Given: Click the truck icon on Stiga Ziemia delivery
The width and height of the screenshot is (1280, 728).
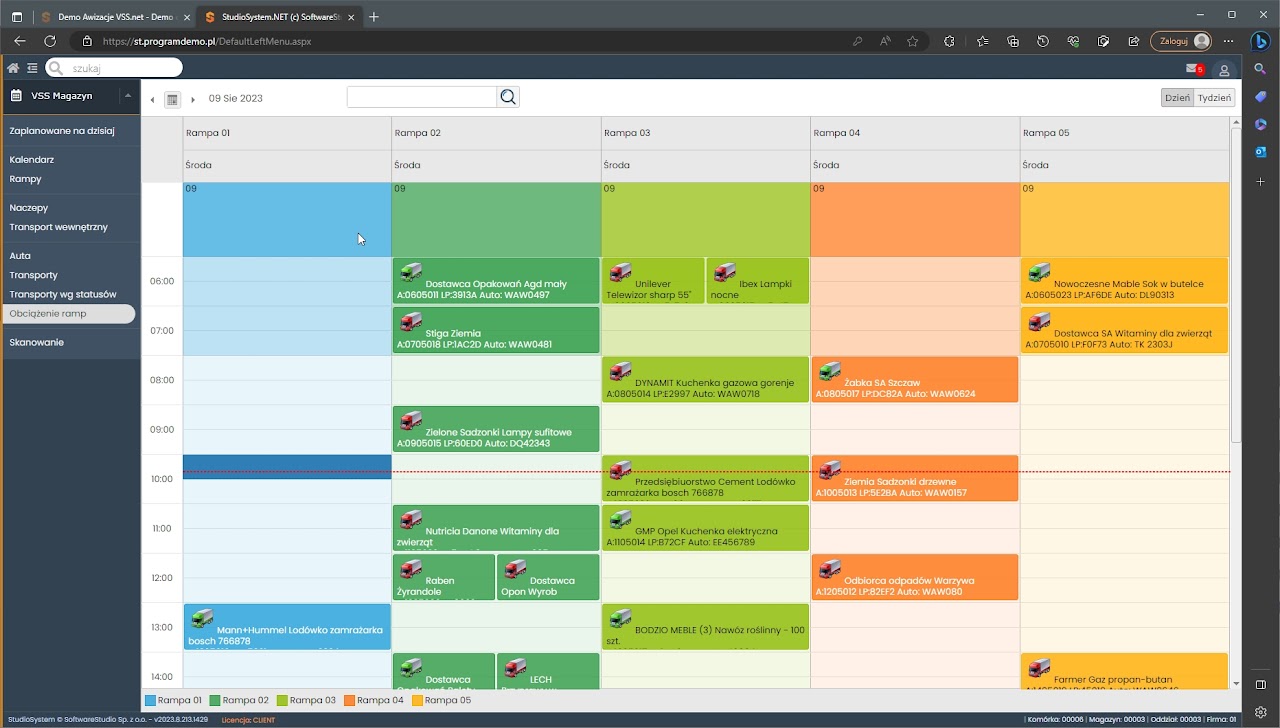Looking at the screenshot, I should coord(410,321).
